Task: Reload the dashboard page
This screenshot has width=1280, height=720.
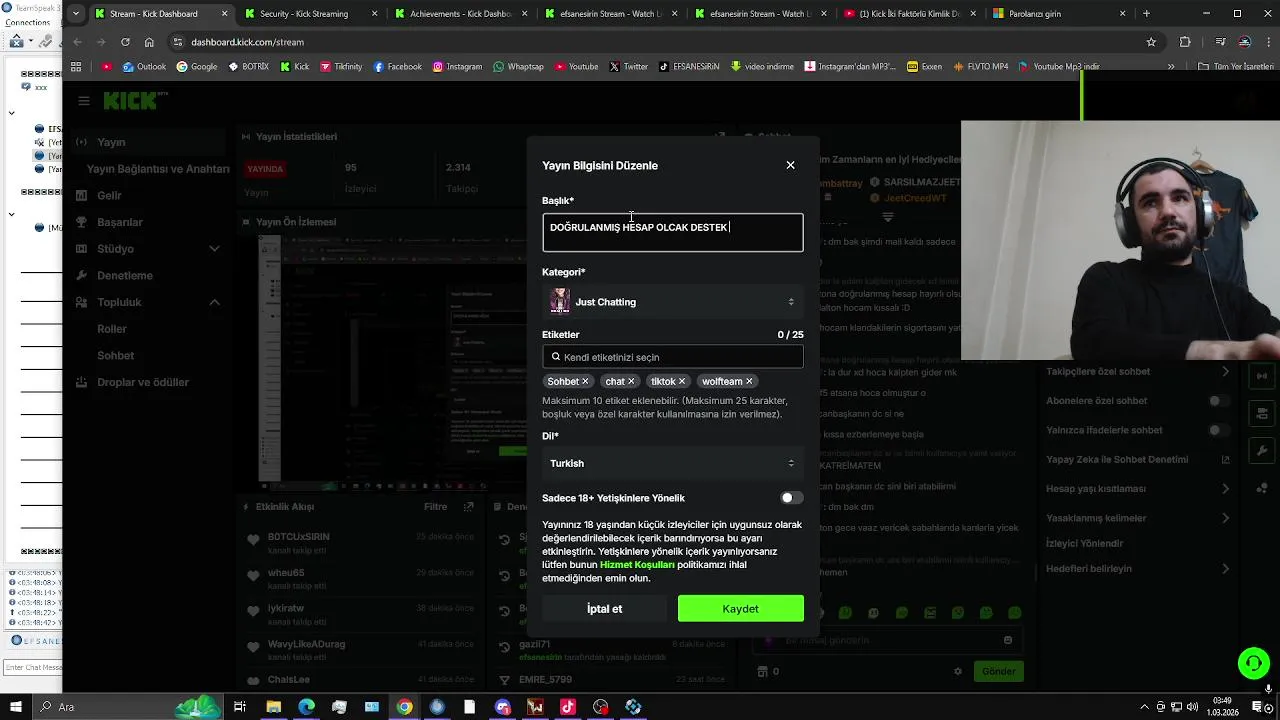Action: (125, 42)
